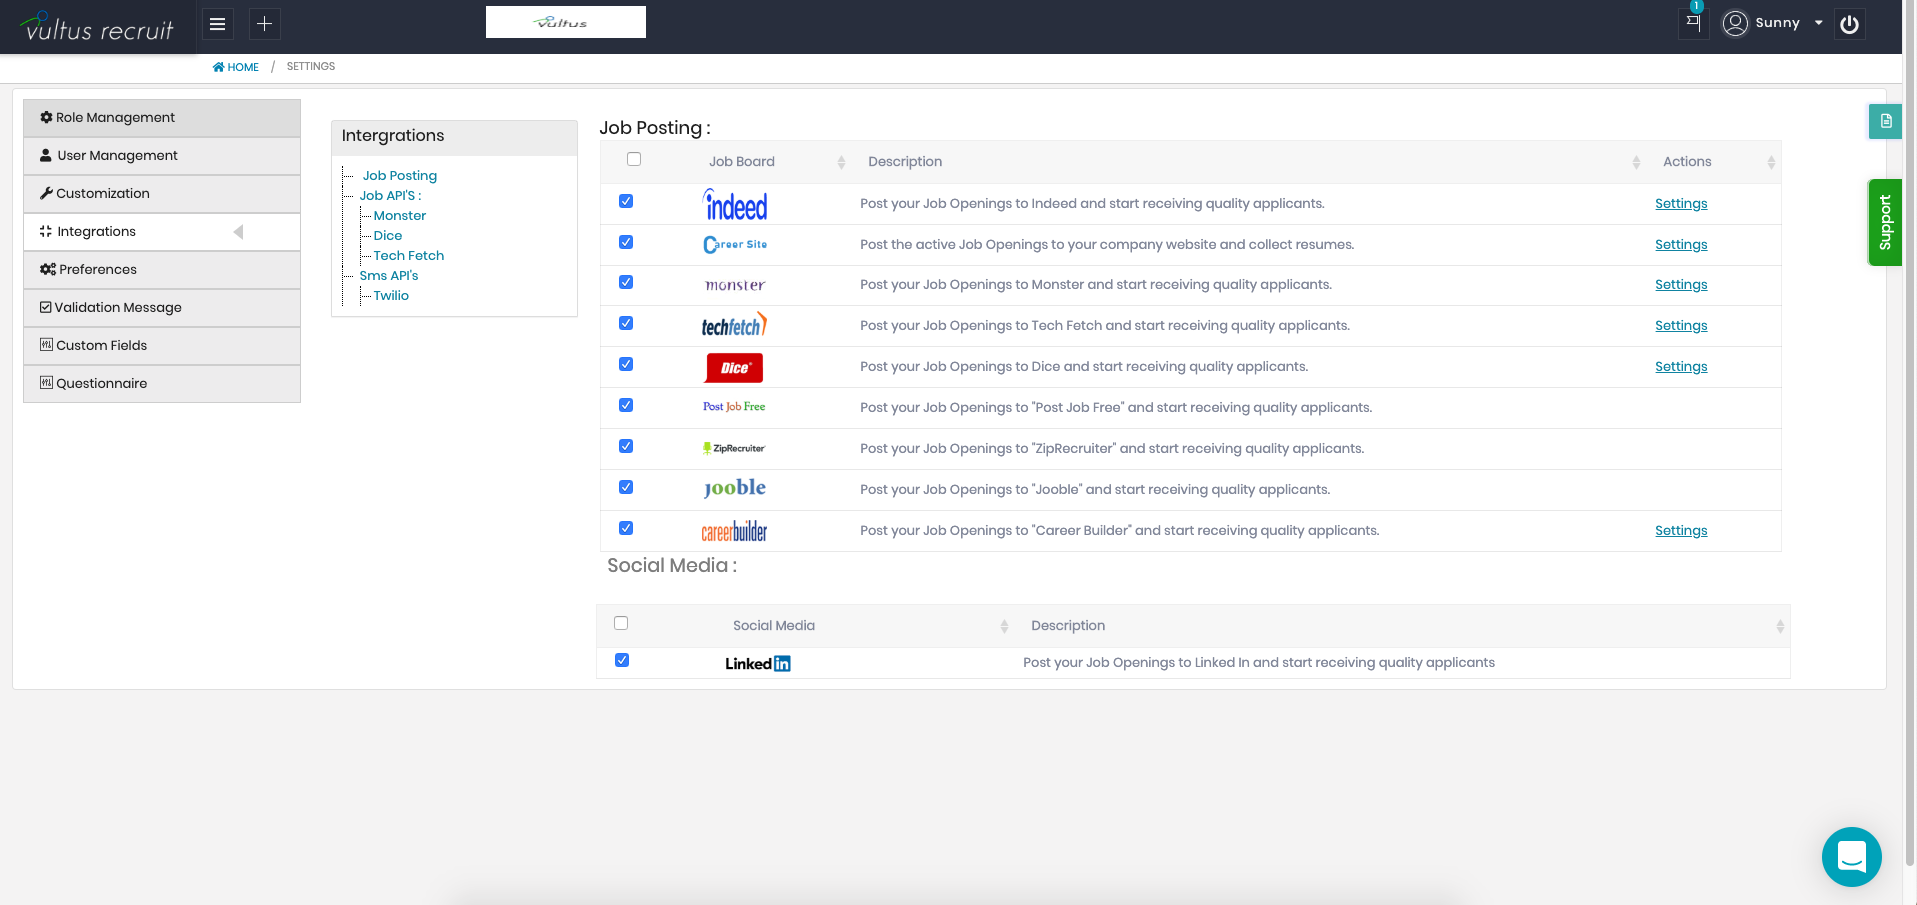
Task: Uncheck the Indeed job board checkbox
Action: (626, 201)
